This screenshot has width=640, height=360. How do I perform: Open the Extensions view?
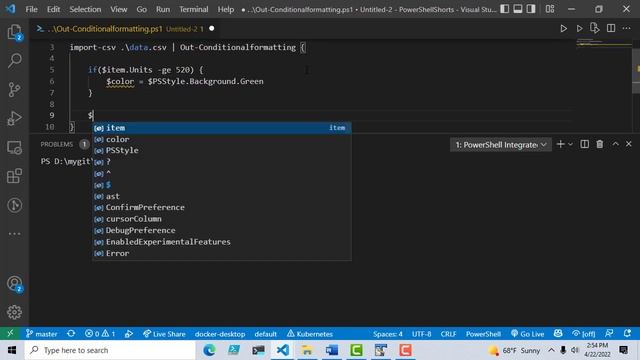coord(14,176)
